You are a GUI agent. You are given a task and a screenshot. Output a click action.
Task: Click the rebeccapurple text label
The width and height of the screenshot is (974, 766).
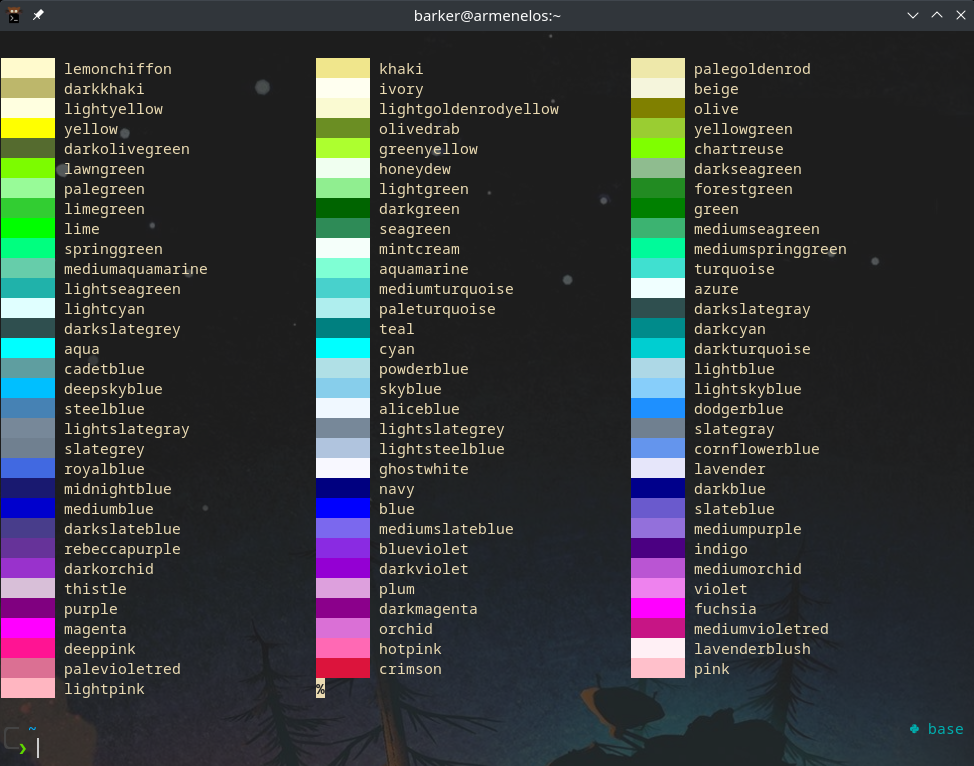122,549
